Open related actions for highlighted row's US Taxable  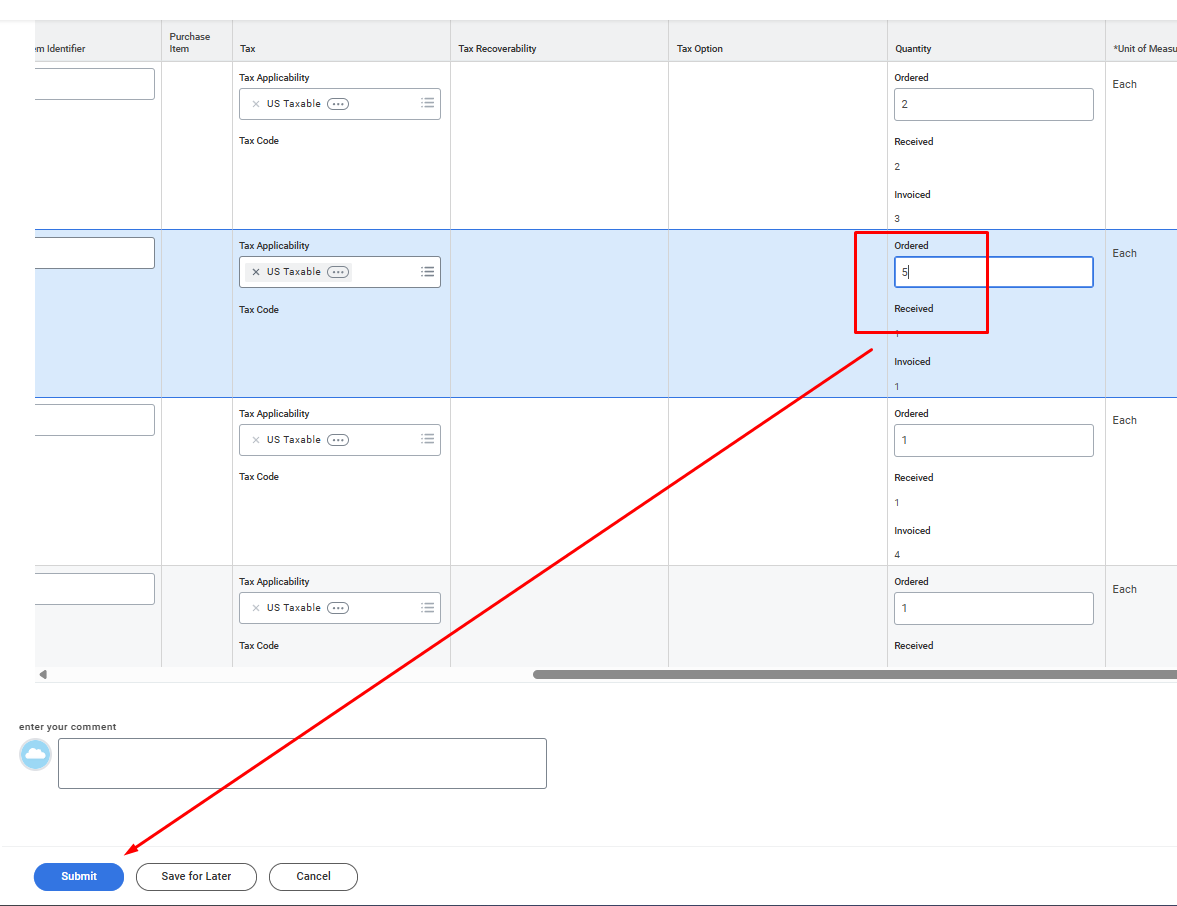click(338, 272)
